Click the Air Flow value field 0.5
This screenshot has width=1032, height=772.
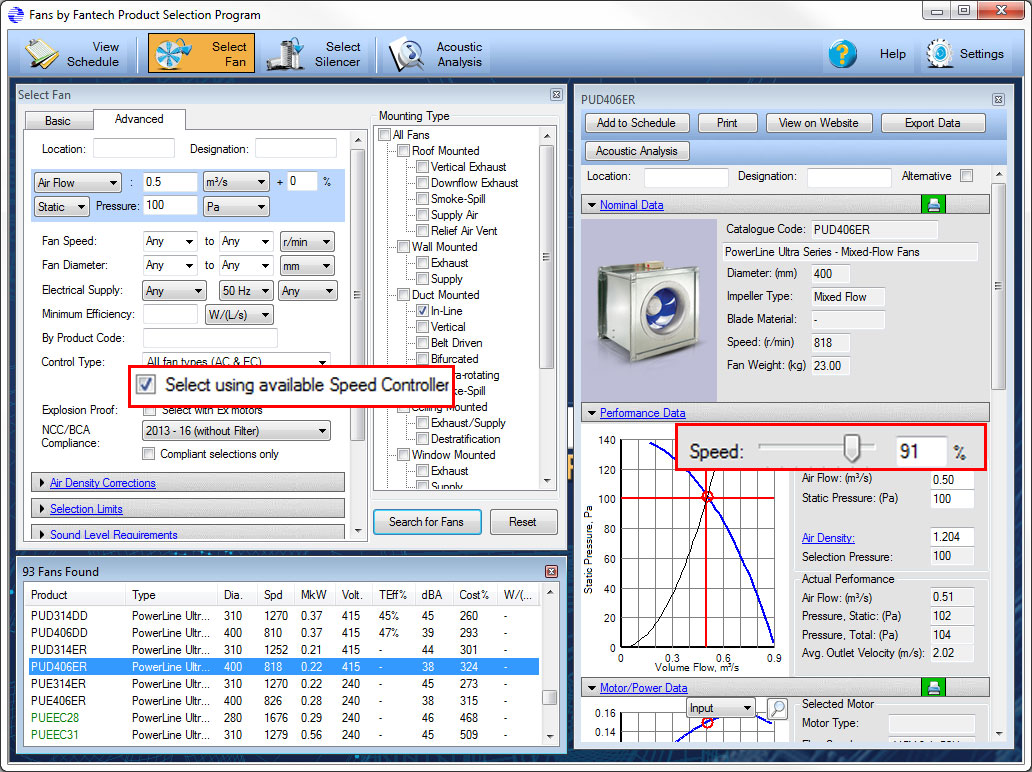tap(170, 182)
